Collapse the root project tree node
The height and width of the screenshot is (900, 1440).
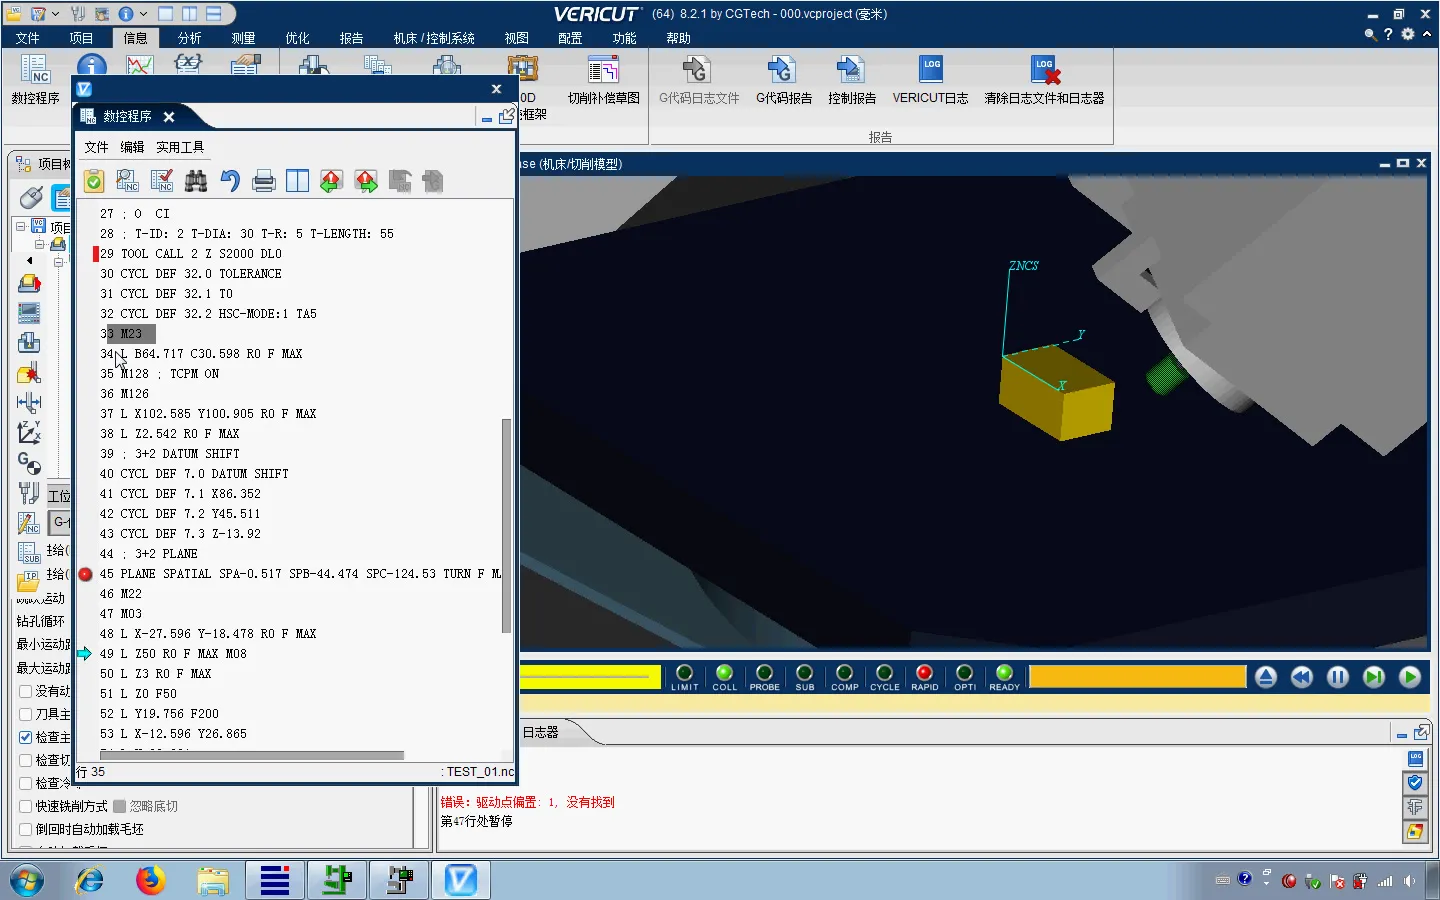(20, 227)
